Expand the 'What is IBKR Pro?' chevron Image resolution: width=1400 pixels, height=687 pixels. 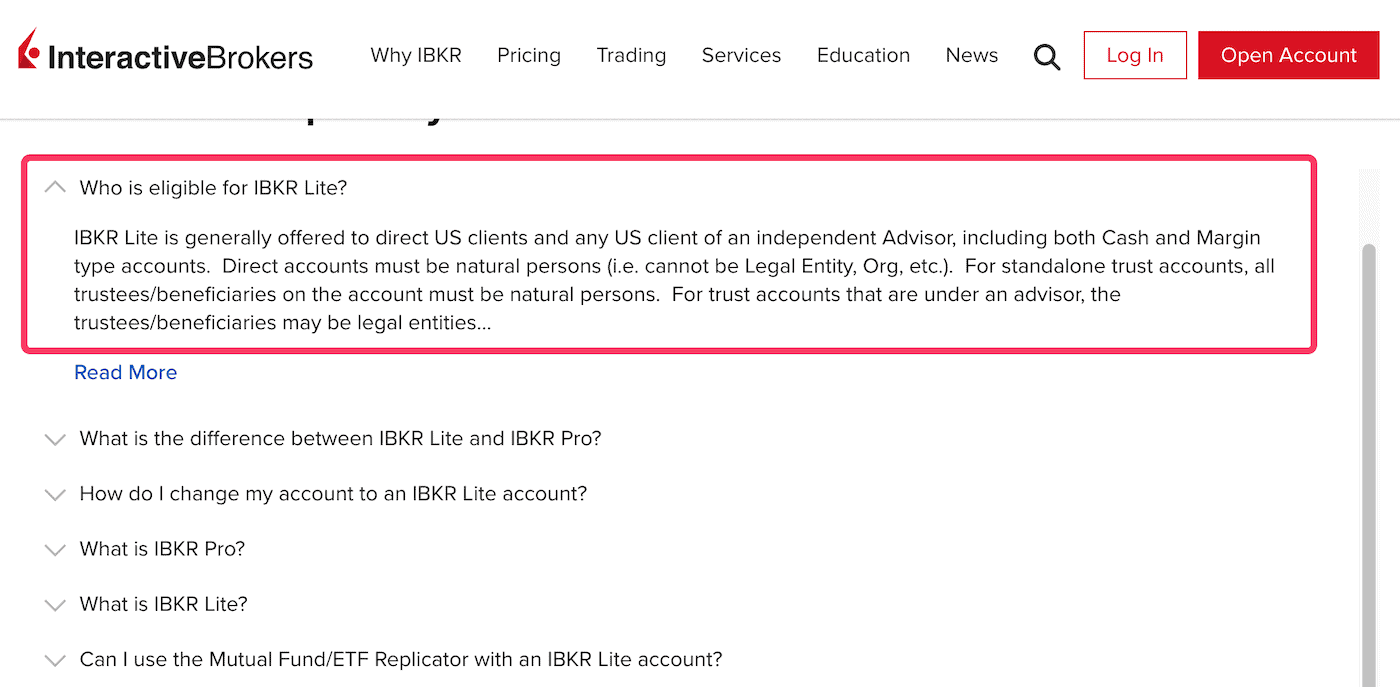(x=55, y=550)
